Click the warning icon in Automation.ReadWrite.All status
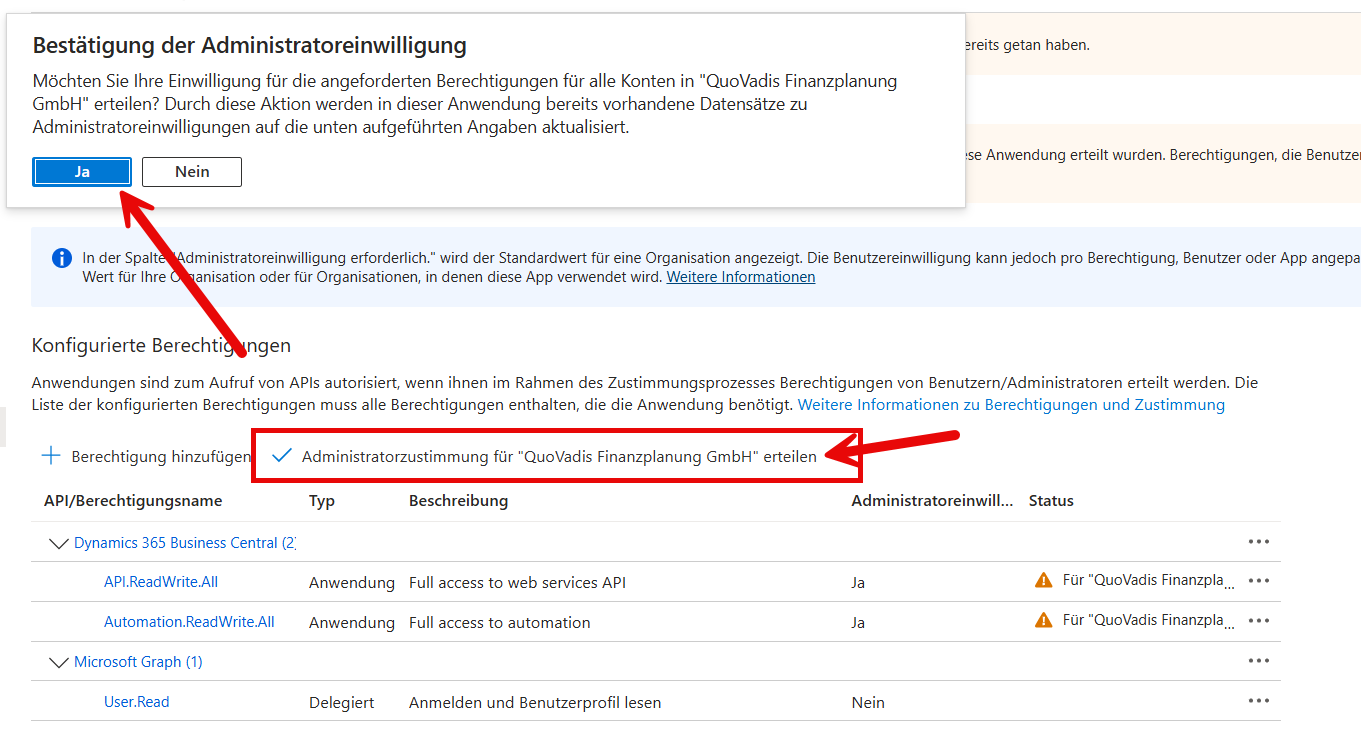The width and height of the screenshot is (1361, 751). (x=1044, y=620)
